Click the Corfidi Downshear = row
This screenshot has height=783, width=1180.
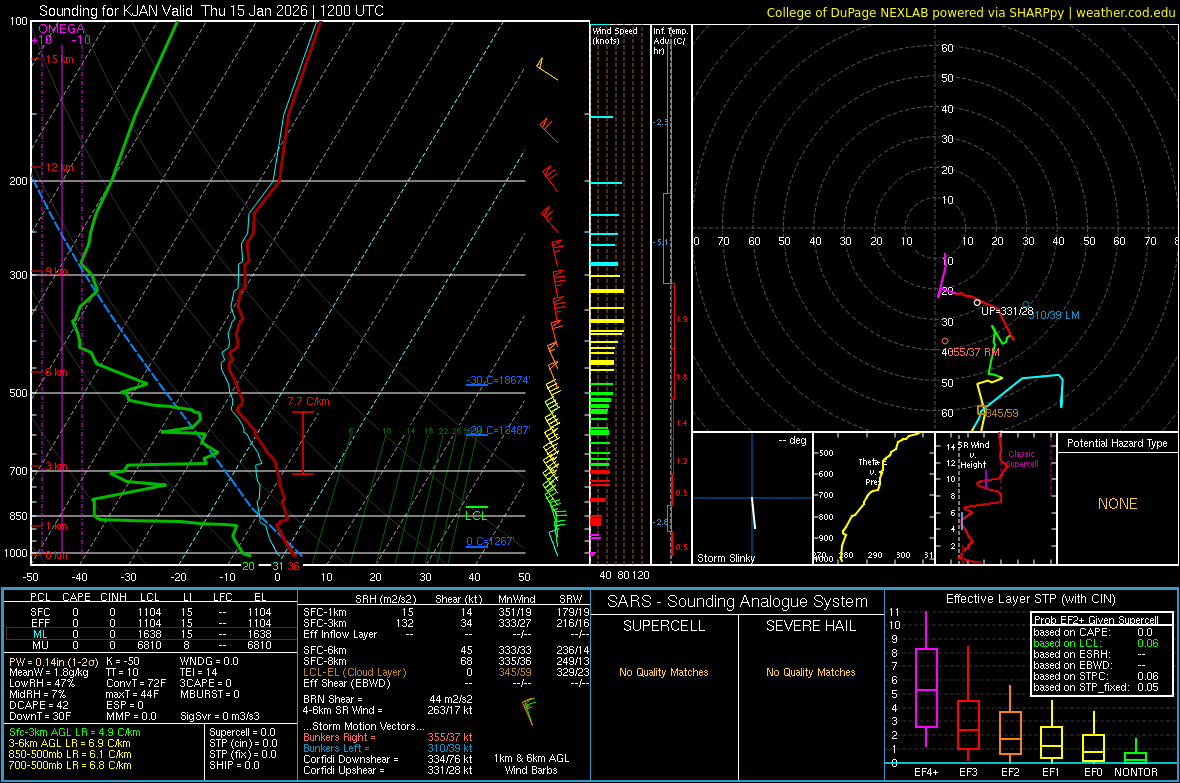388,759
